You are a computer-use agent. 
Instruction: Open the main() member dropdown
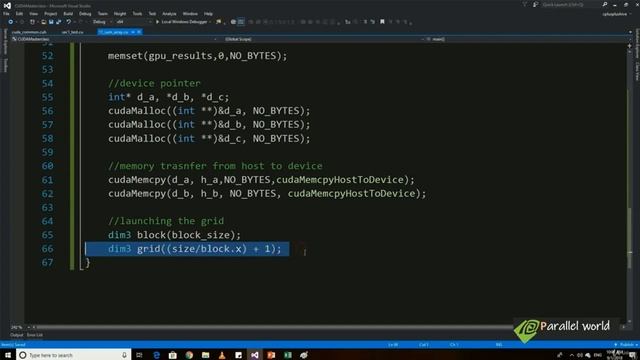coord(527,39)
